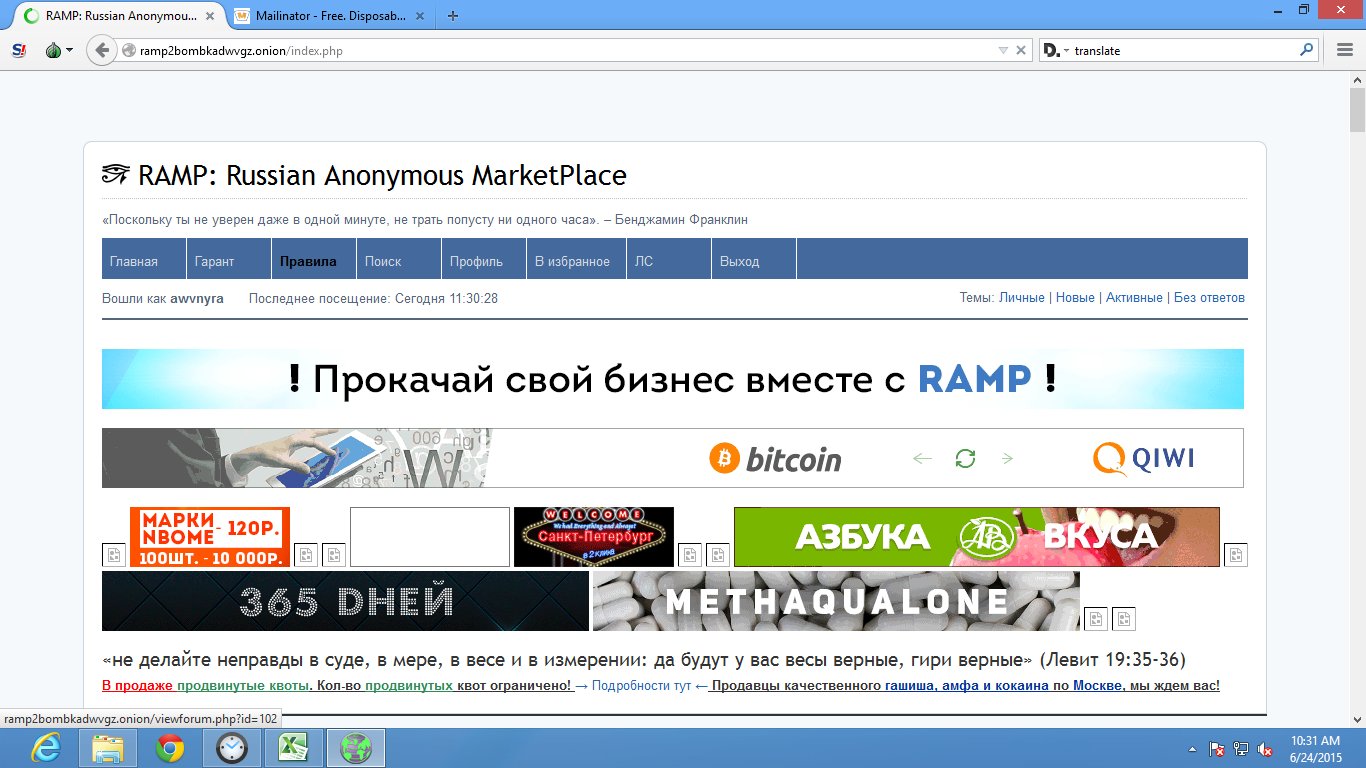
Task: Open the browser hamburger menu
Action: (x=1345, y=50)
